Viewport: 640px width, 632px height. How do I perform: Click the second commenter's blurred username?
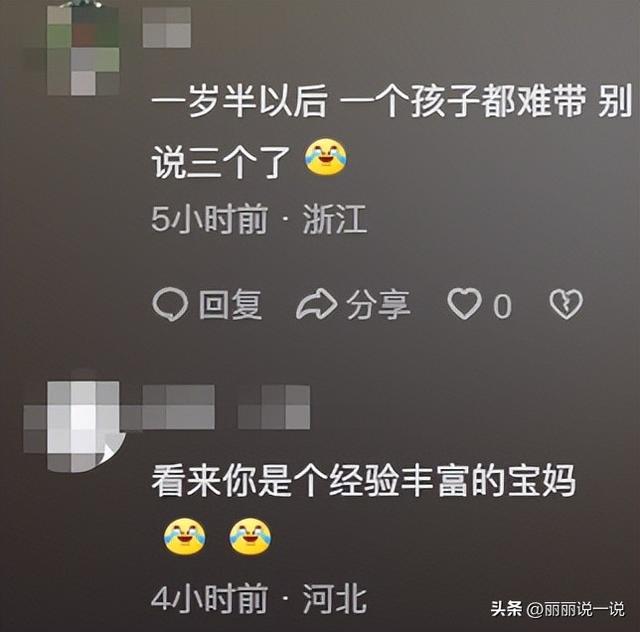[227, 407]
